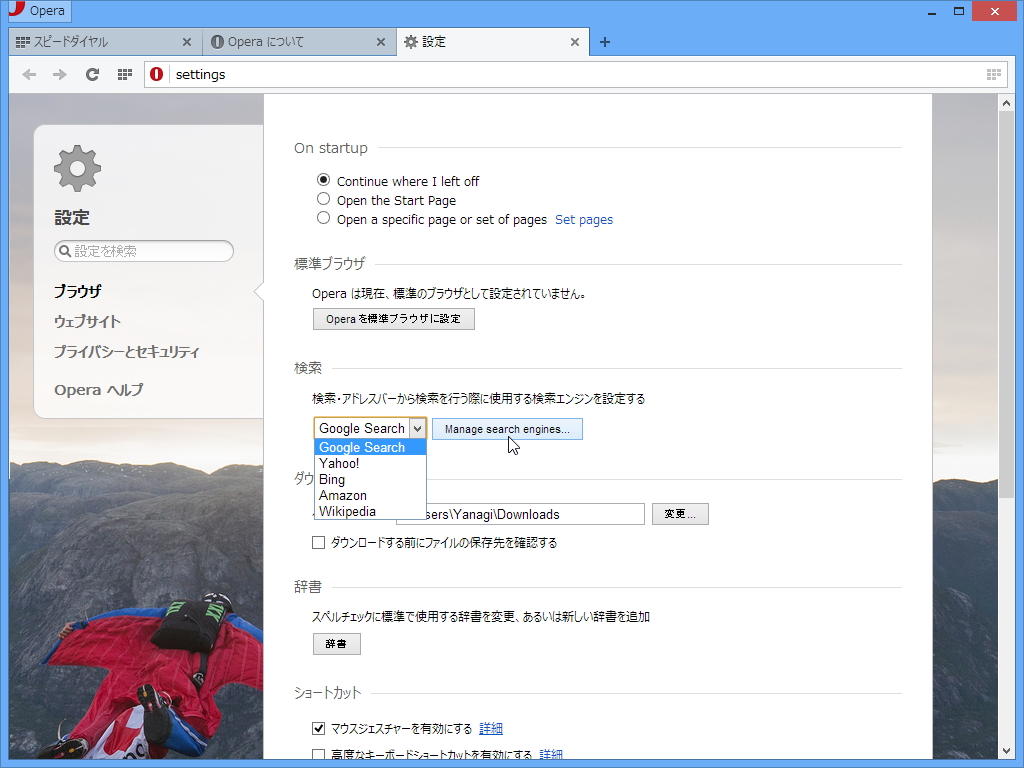Click the gear icon above 設定 in the sidebar

(x=76, y=168)
